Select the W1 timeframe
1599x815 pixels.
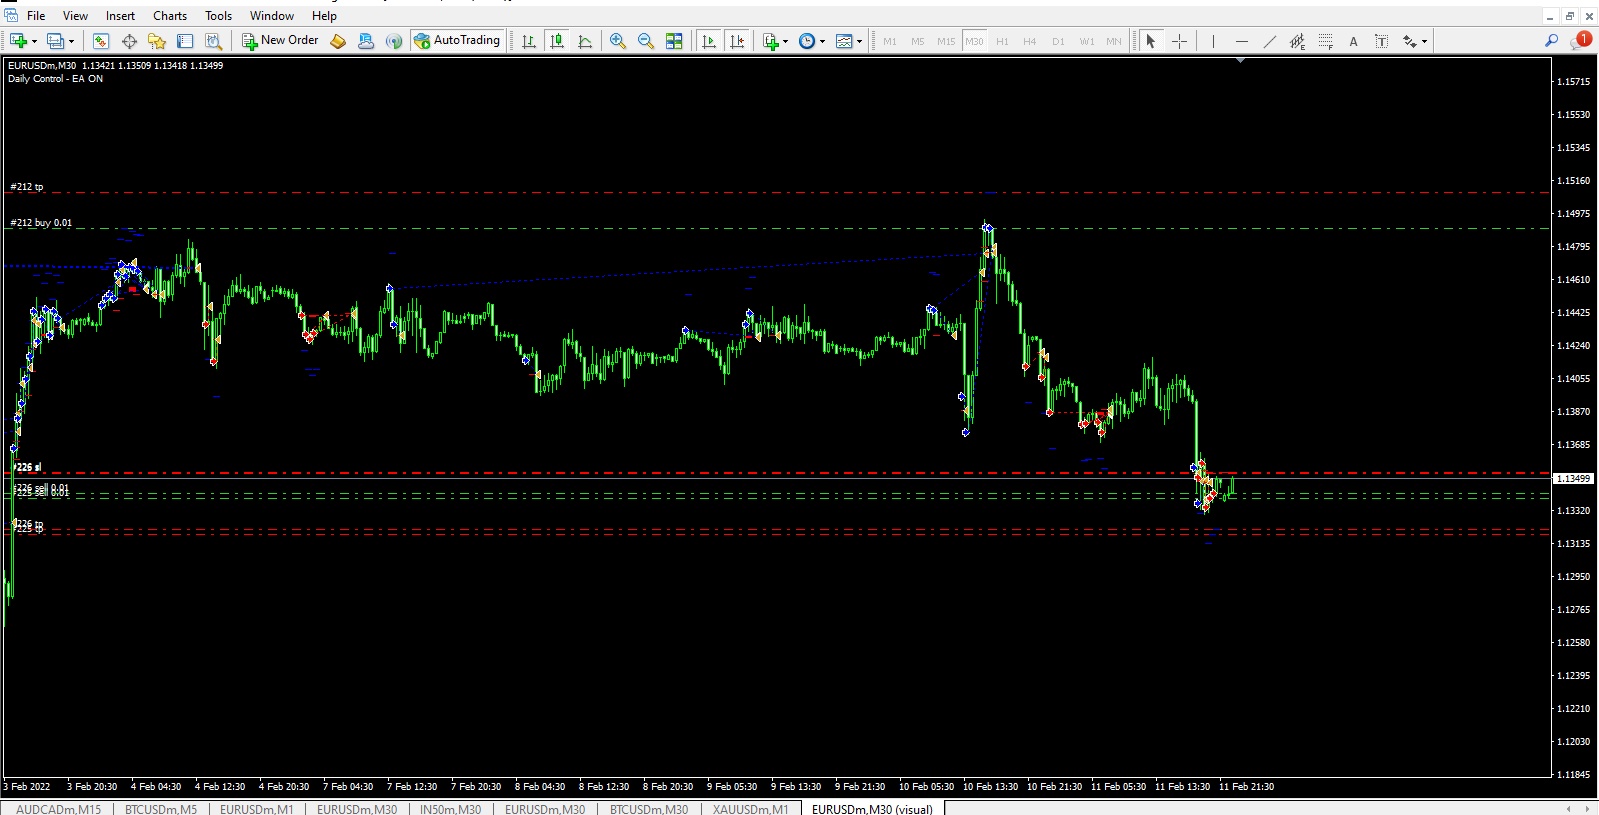point(1087,41)
